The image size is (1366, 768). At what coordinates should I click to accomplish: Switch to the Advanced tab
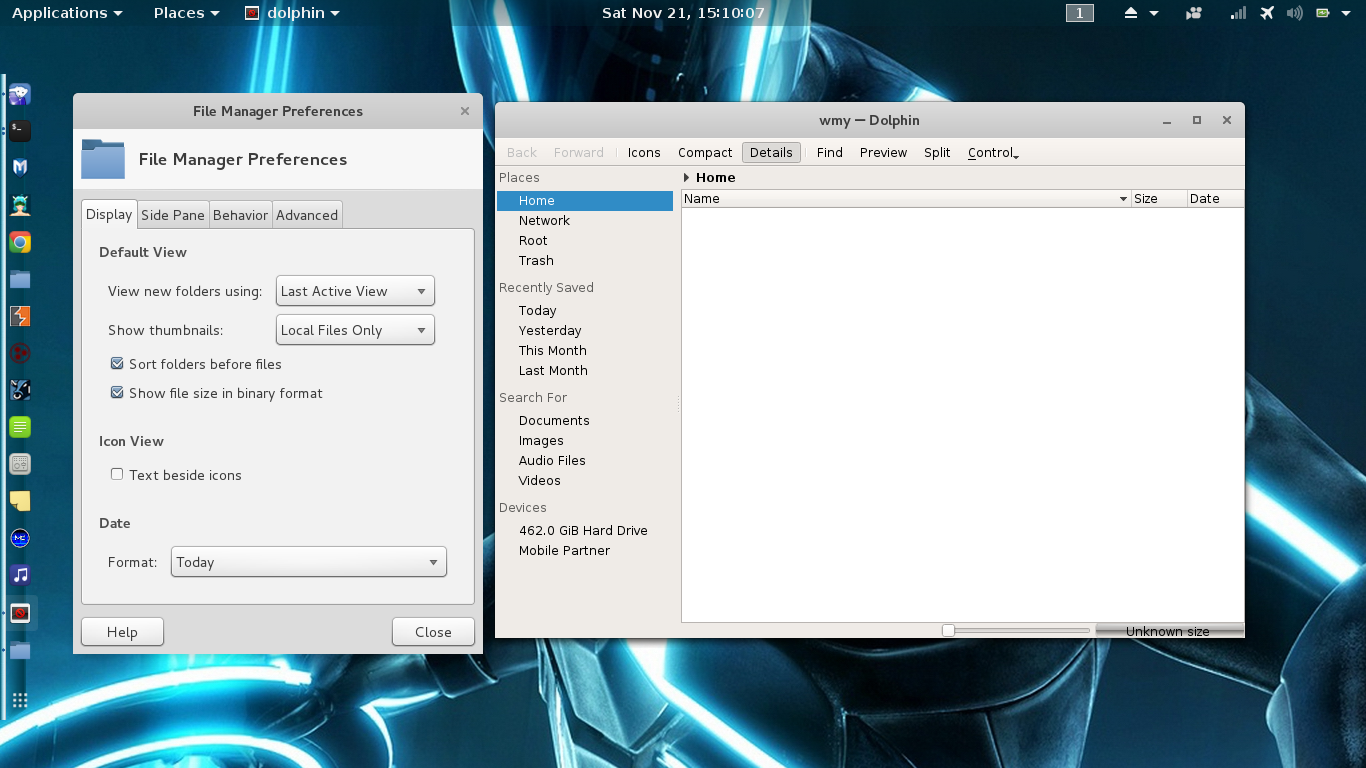pos(307,215)
